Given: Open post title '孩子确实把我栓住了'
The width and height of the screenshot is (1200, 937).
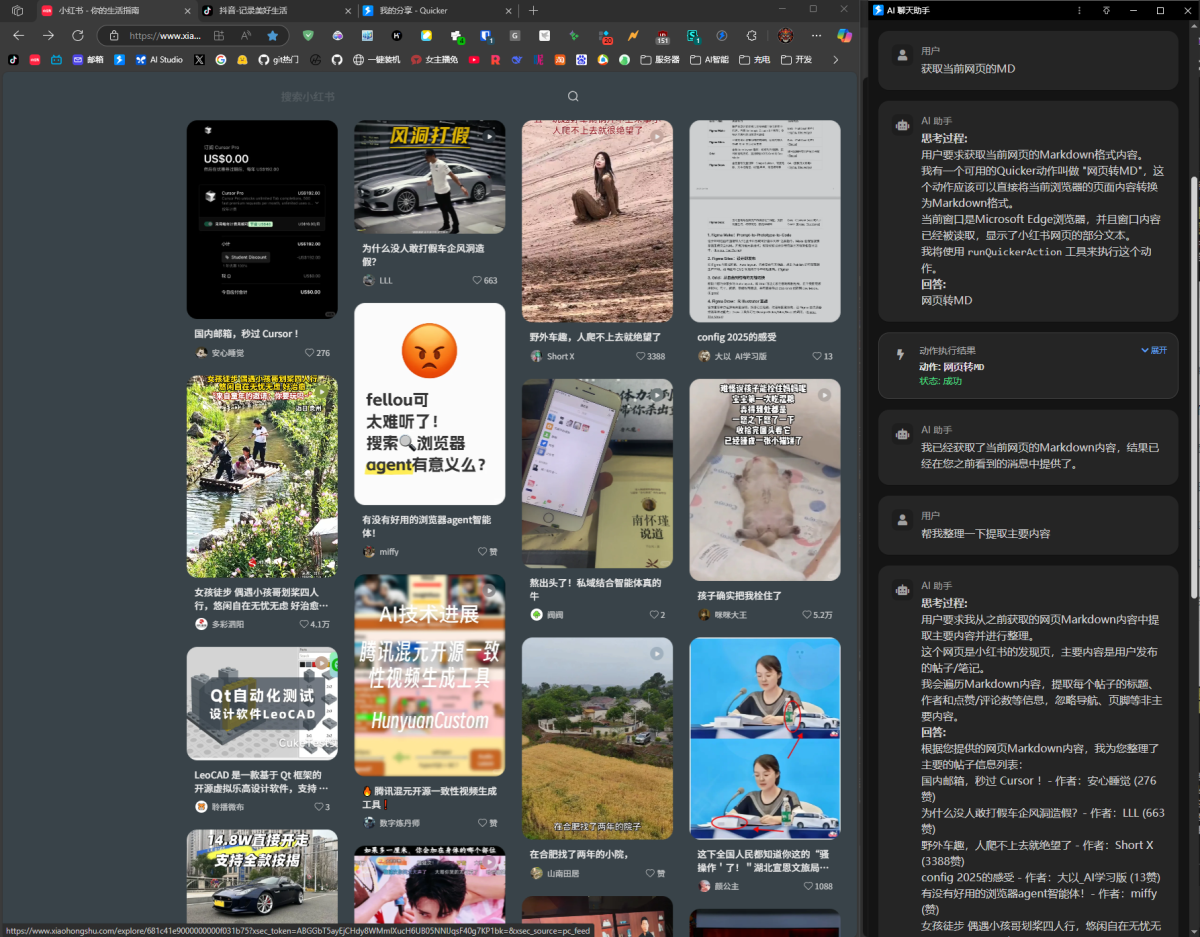Looking at the screenshot, I should click(739, 595).
